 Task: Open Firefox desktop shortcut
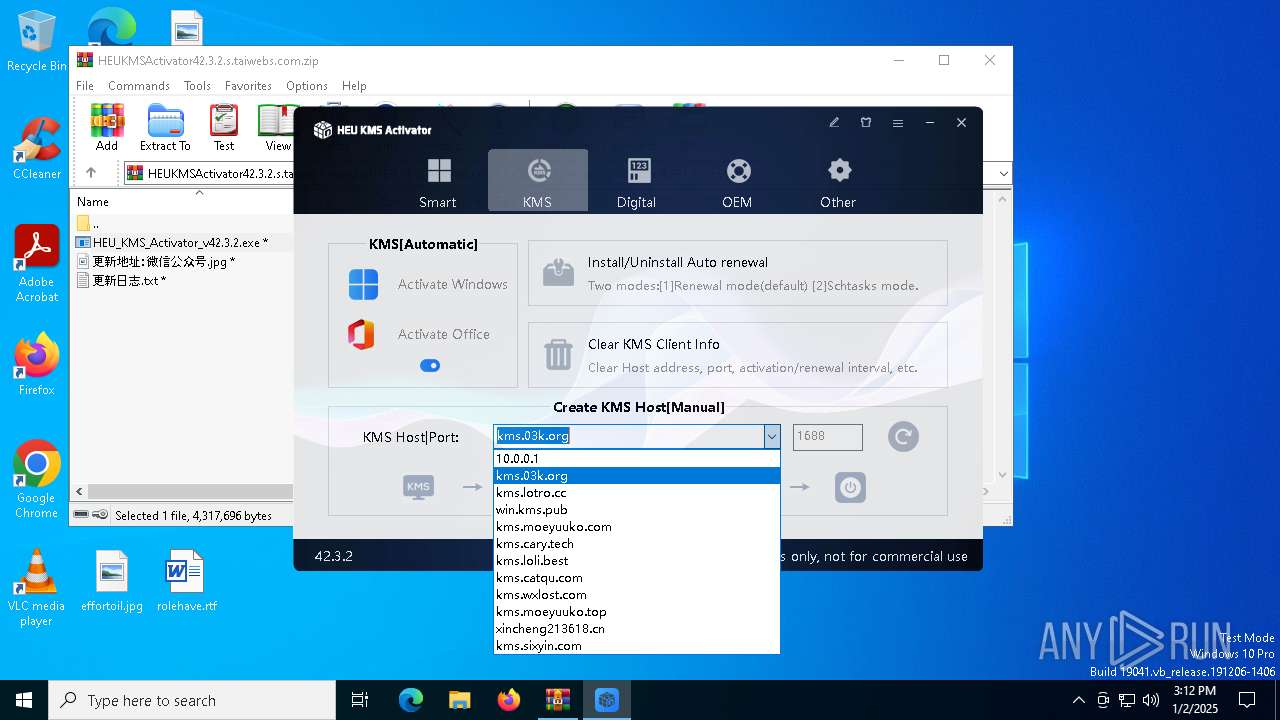[x=37, y=364]
